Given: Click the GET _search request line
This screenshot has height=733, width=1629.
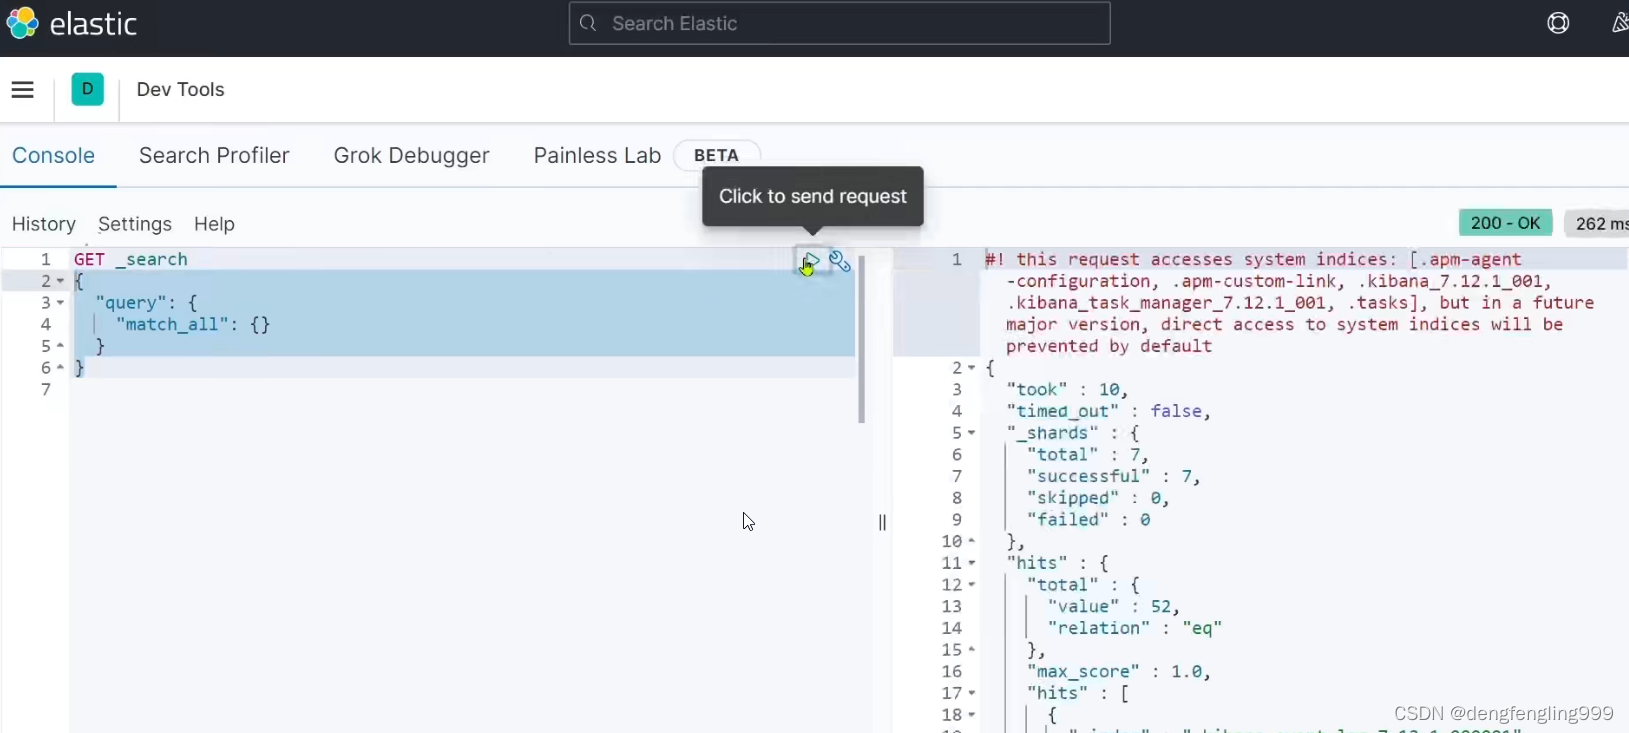Looking at the screenshot, I should (x=131, y=259).
